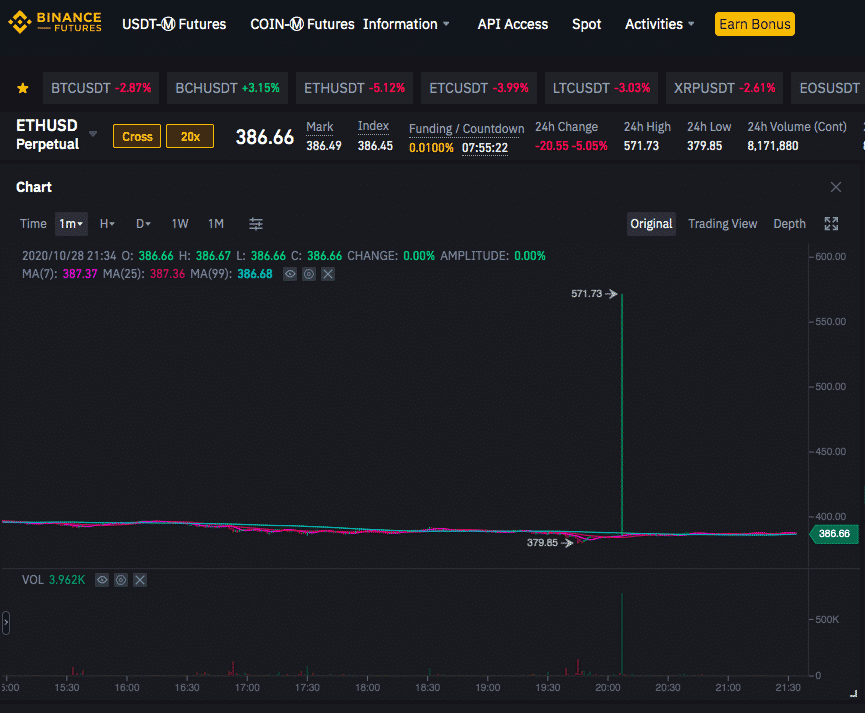Click the 24h High value 571.73
865x713 pixels.
pos(641,146)
